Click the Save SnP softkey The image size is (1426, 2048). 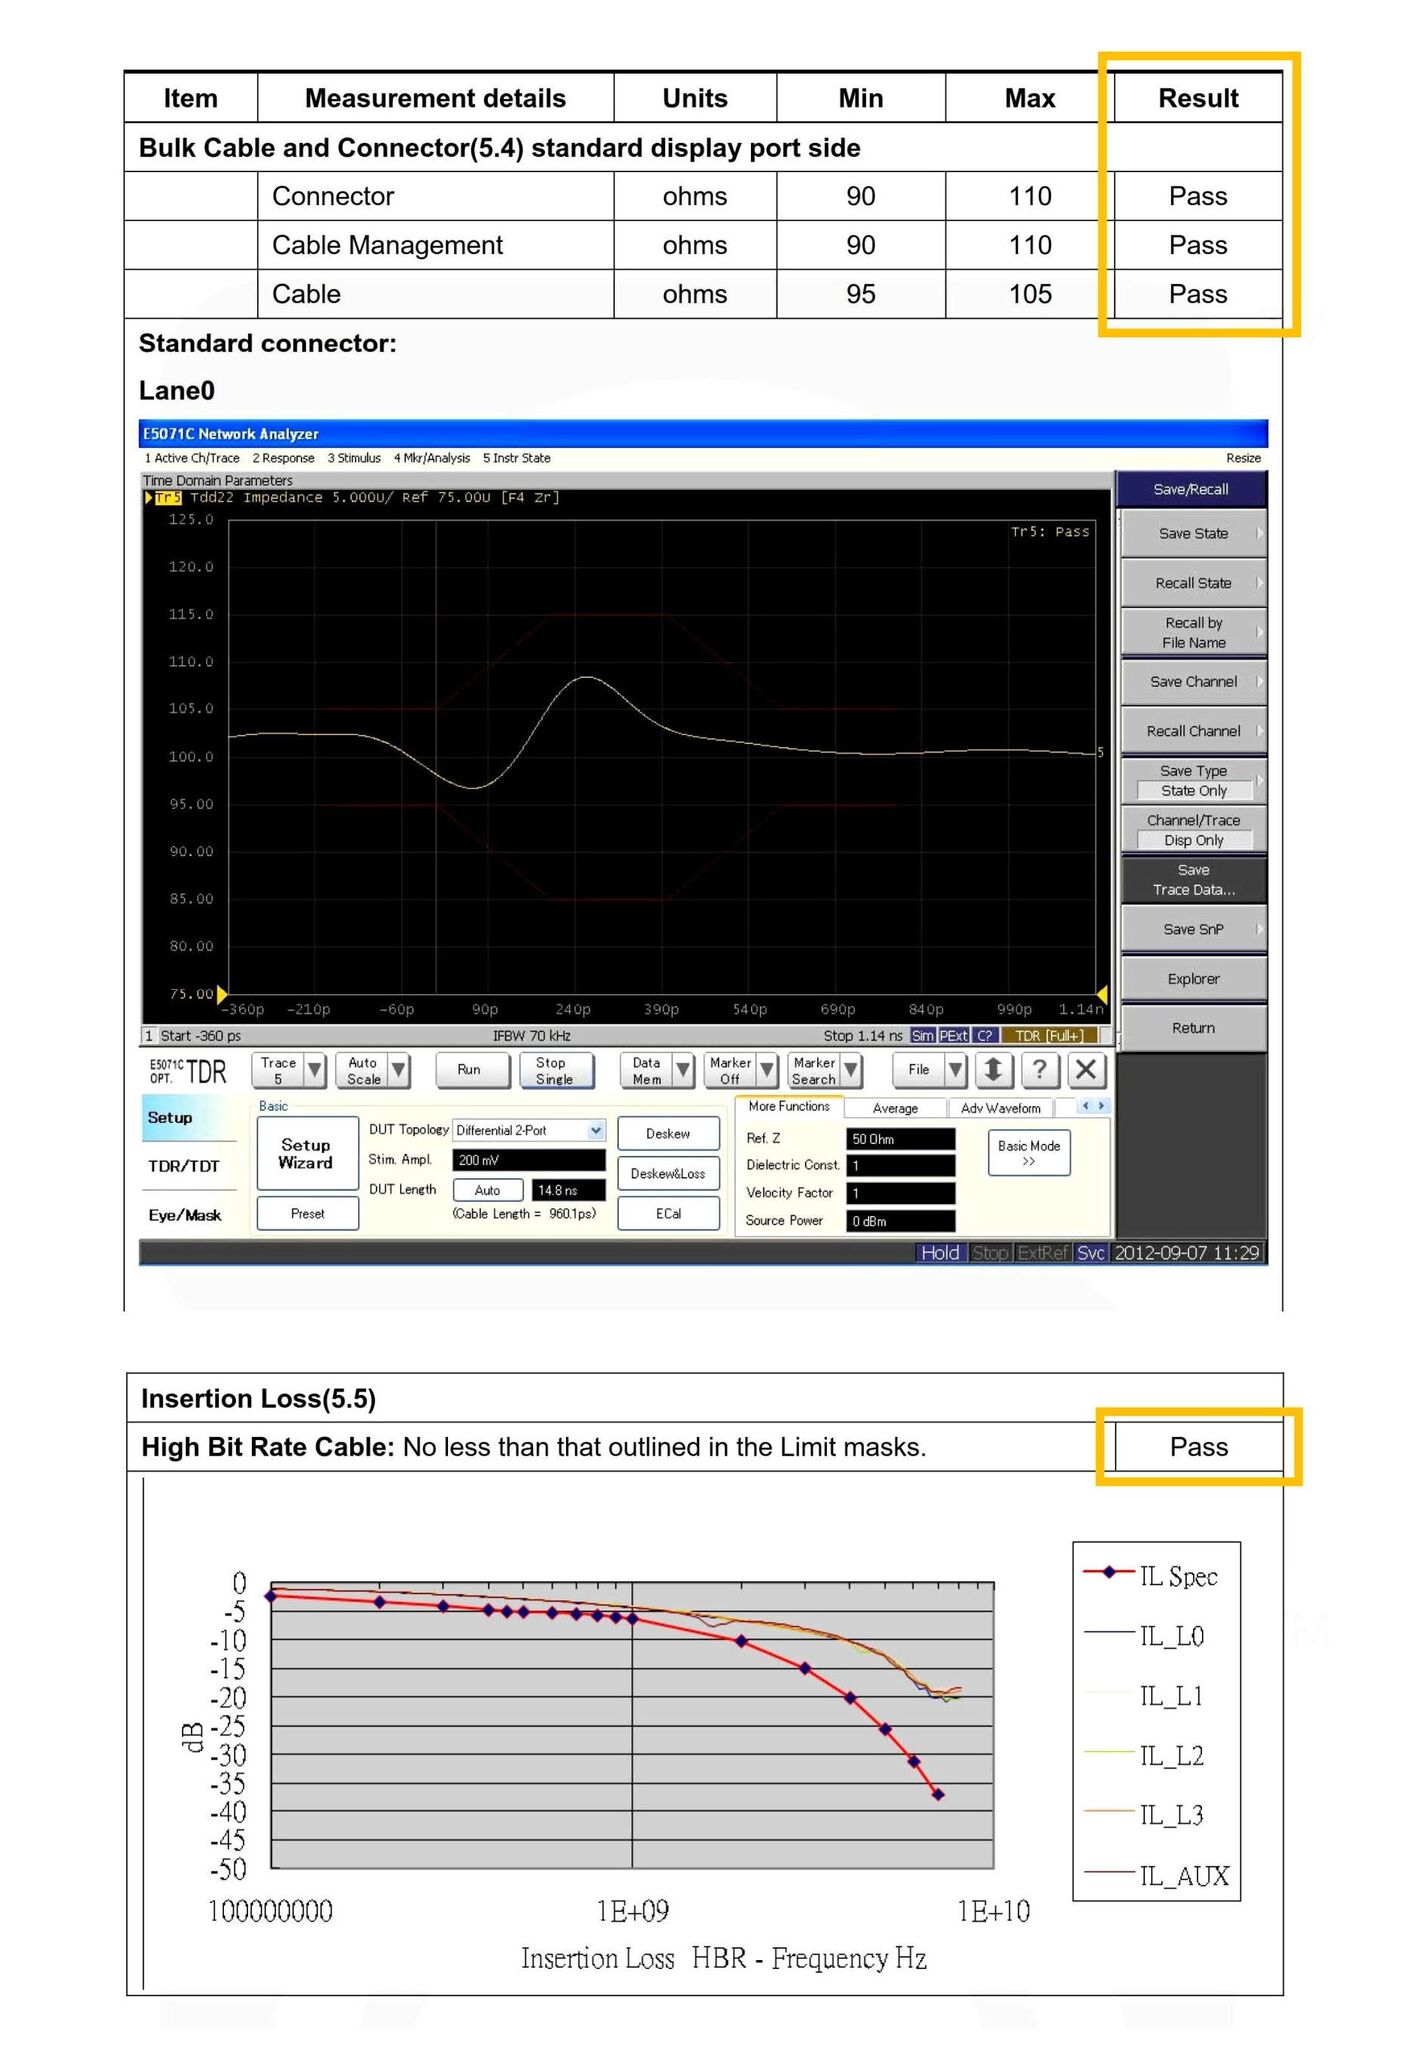[1192, 929]
